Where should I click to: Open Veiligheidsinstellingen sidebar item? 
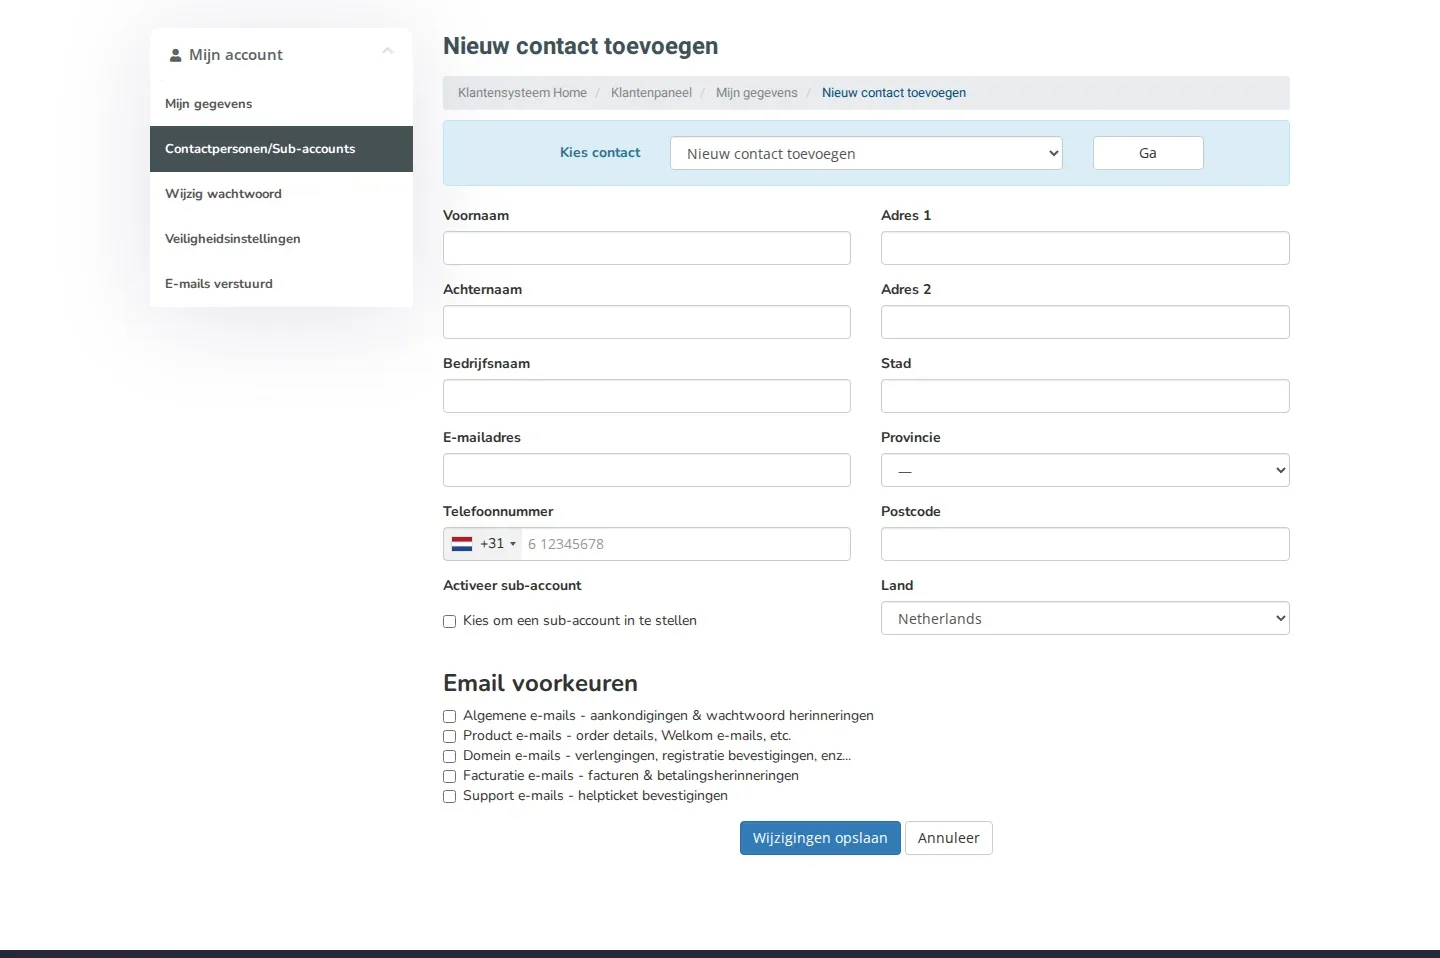281,239
